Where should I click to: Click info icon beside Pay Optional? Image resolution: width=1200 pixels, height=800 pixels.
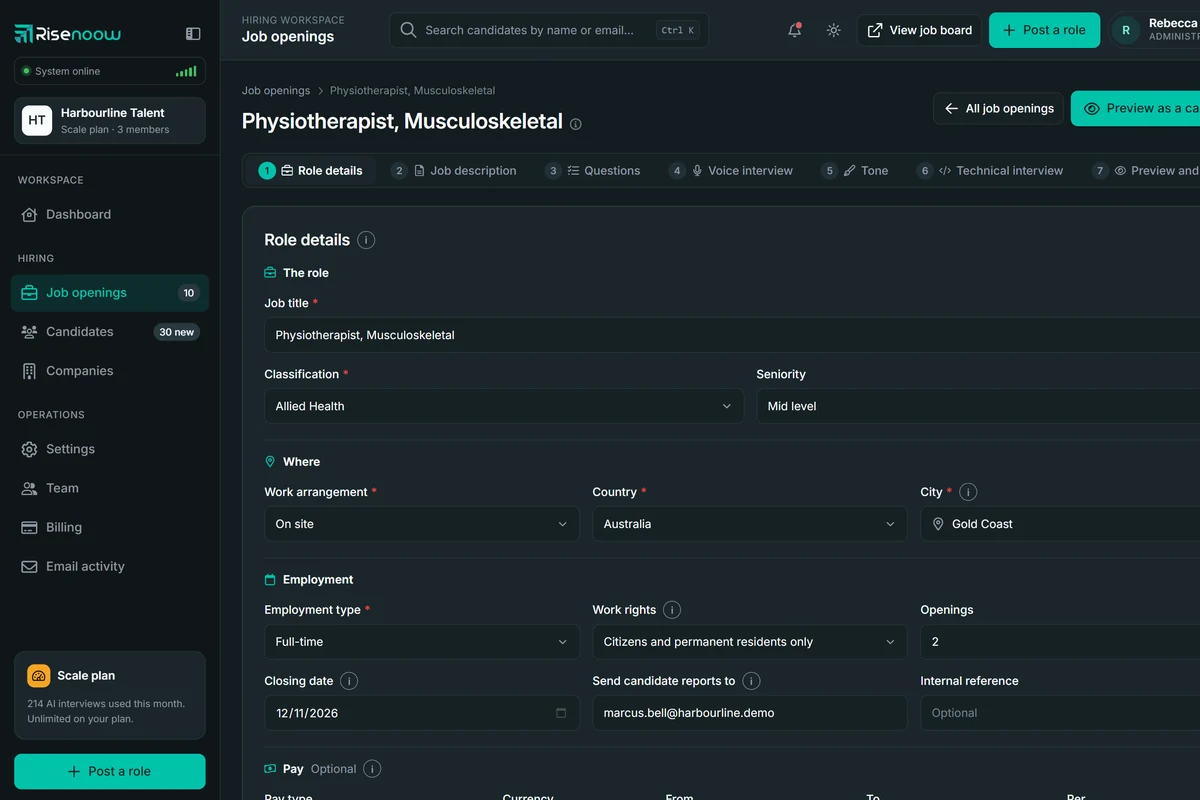372,769
